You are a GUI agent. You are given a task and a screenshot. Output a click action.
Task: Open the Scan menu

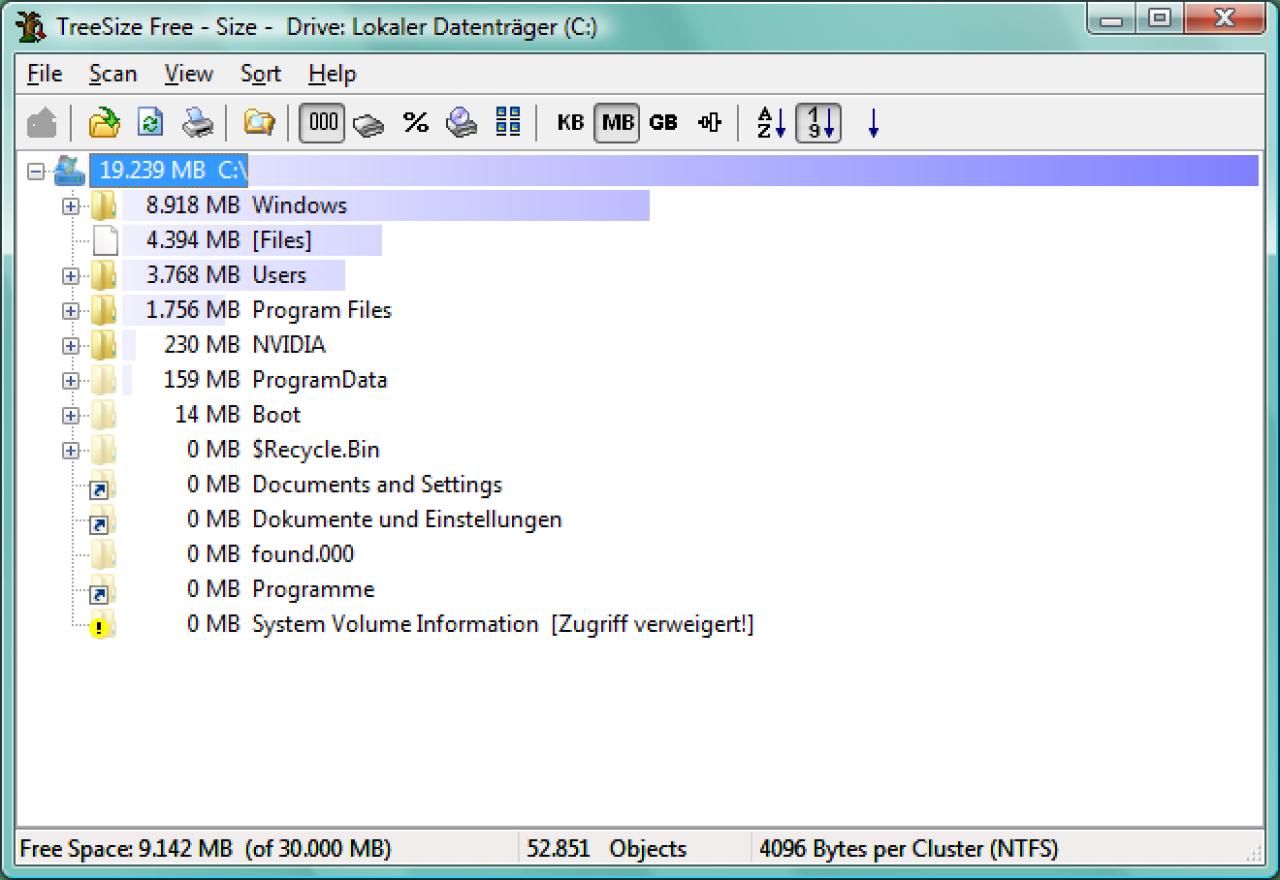[x=112, y=74]
